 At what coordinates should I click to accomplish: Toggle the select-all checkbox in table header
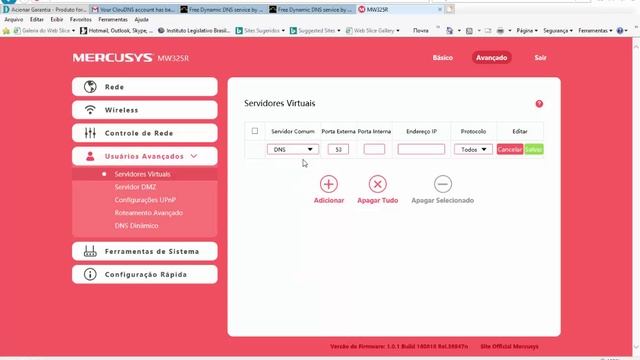click(x=255, y=131)
